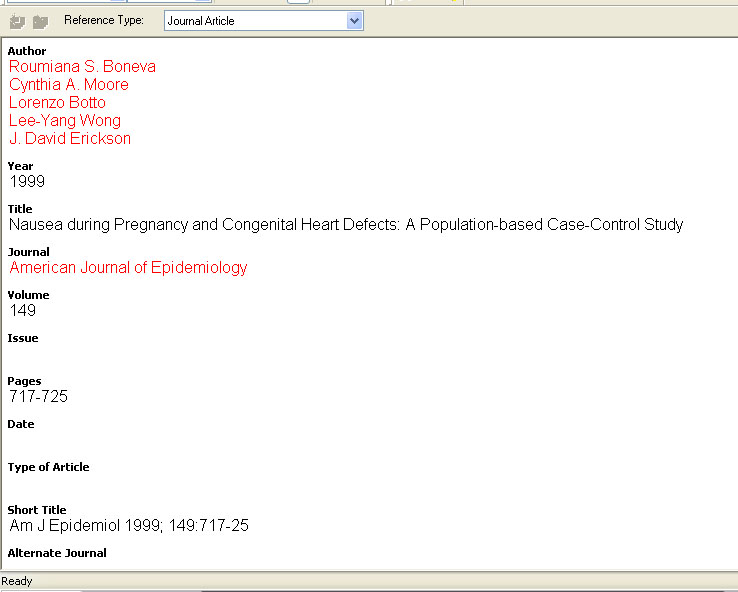Click the Type of Article label
Screen dimensions: 738x592
tap(48, 467)
